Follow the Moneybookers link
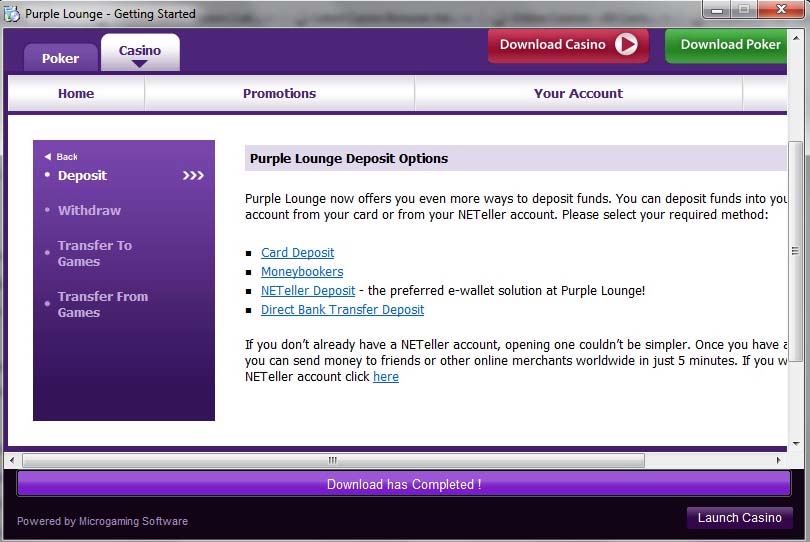Image resolution: width=810 pixels, height=542 pixels. pos(302,272)
